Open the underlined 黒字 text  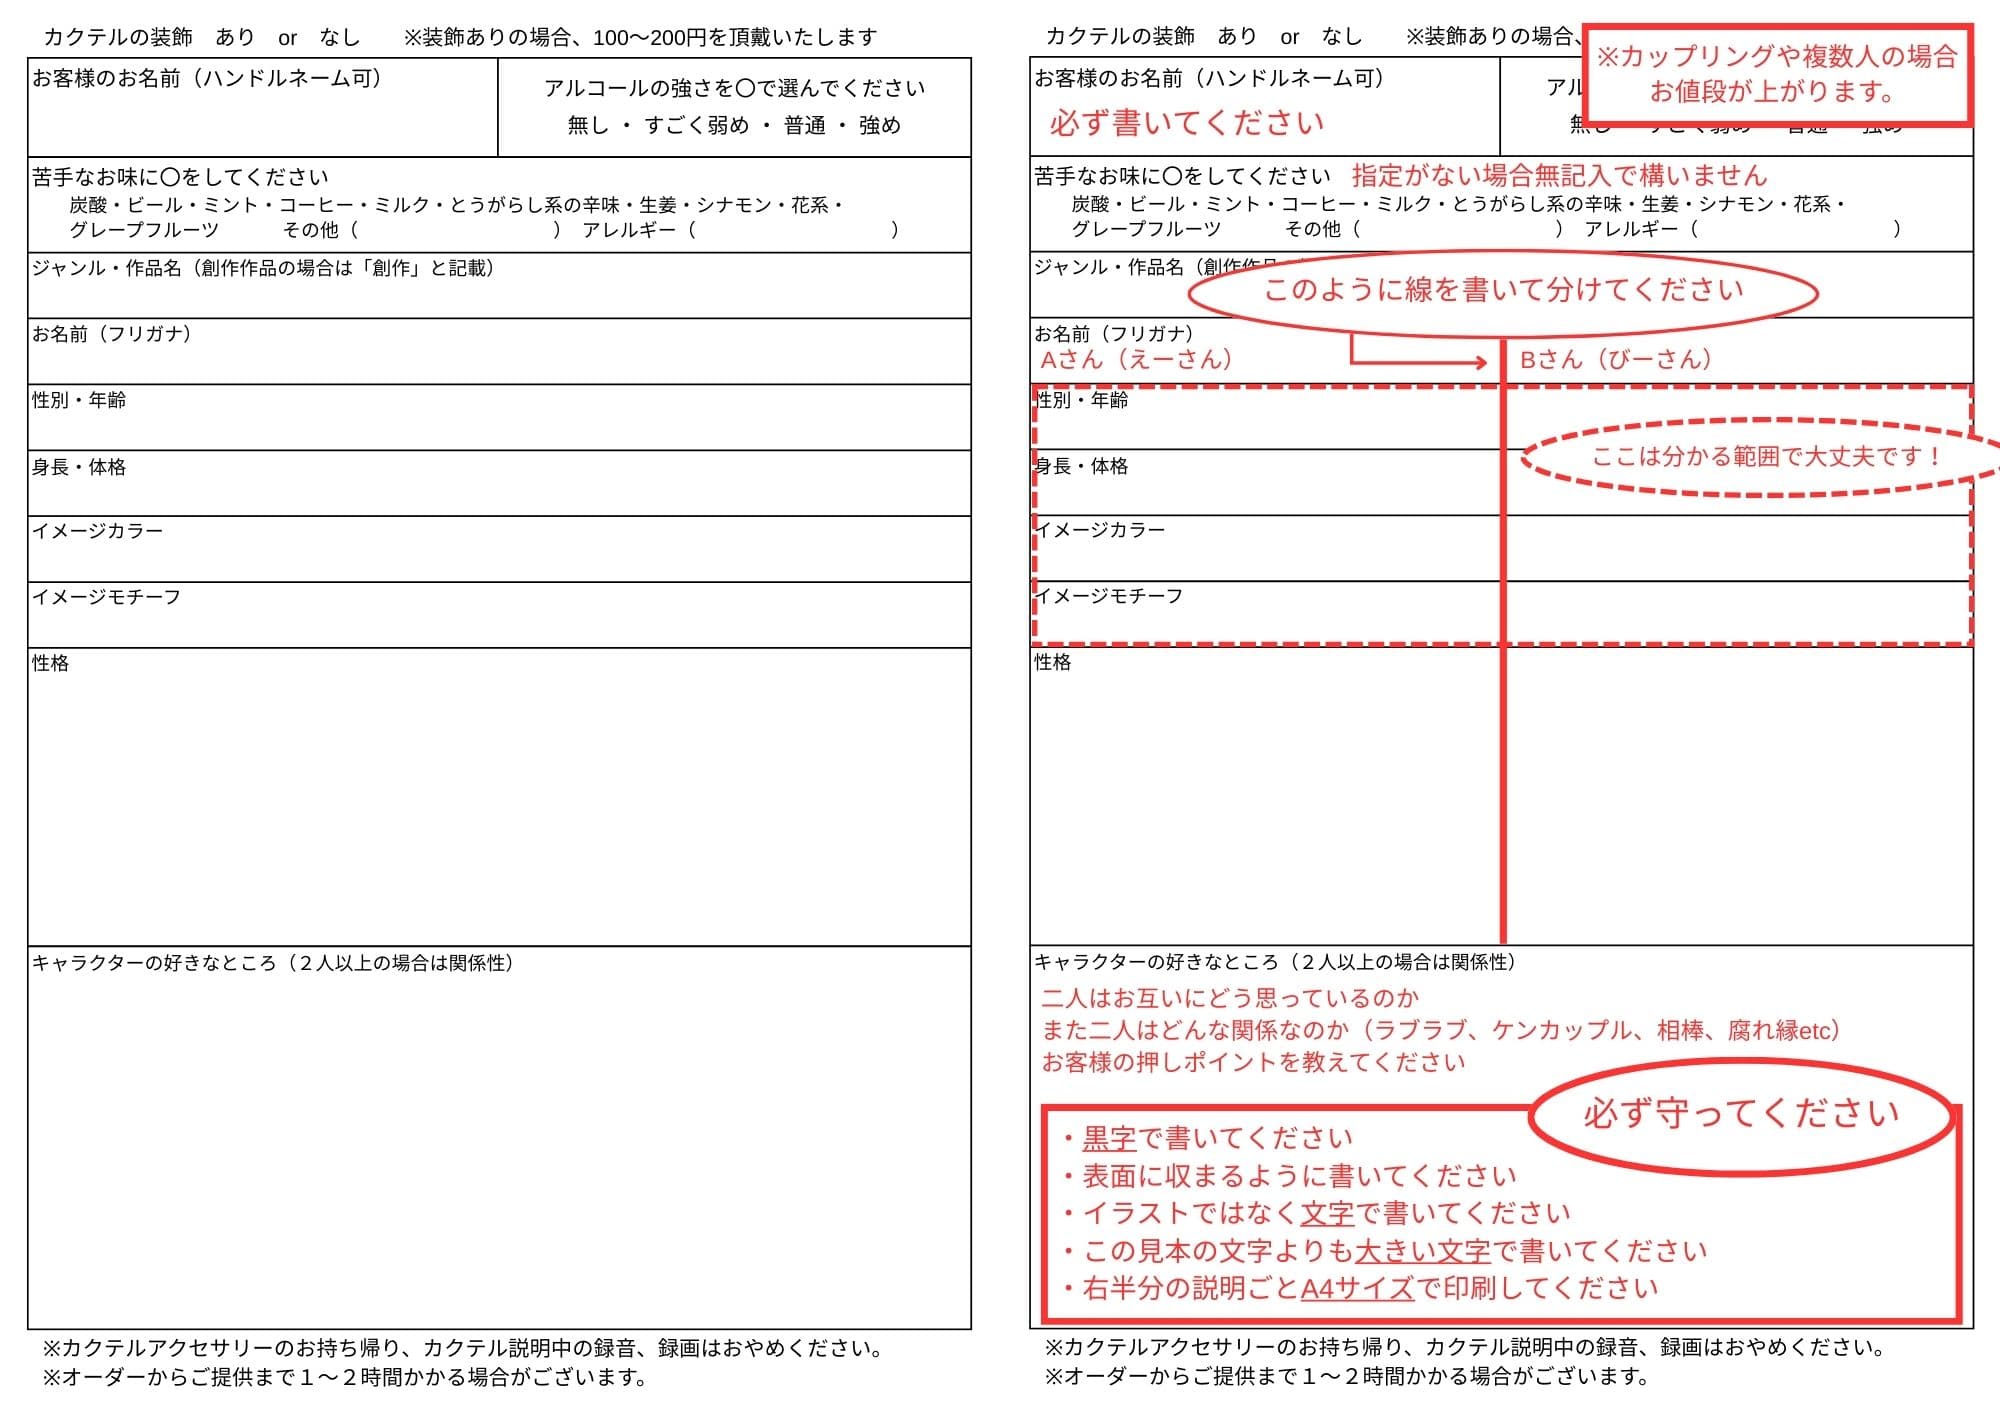point(1109,1138)
